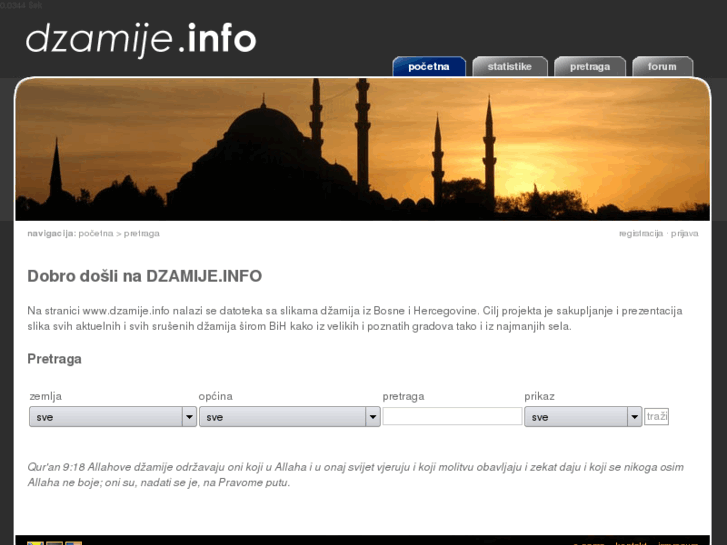727x545 pixels.
Task: Click the 'Dobro došli na DZAMIJE.INFO' heading
Action: click(145, 276)
